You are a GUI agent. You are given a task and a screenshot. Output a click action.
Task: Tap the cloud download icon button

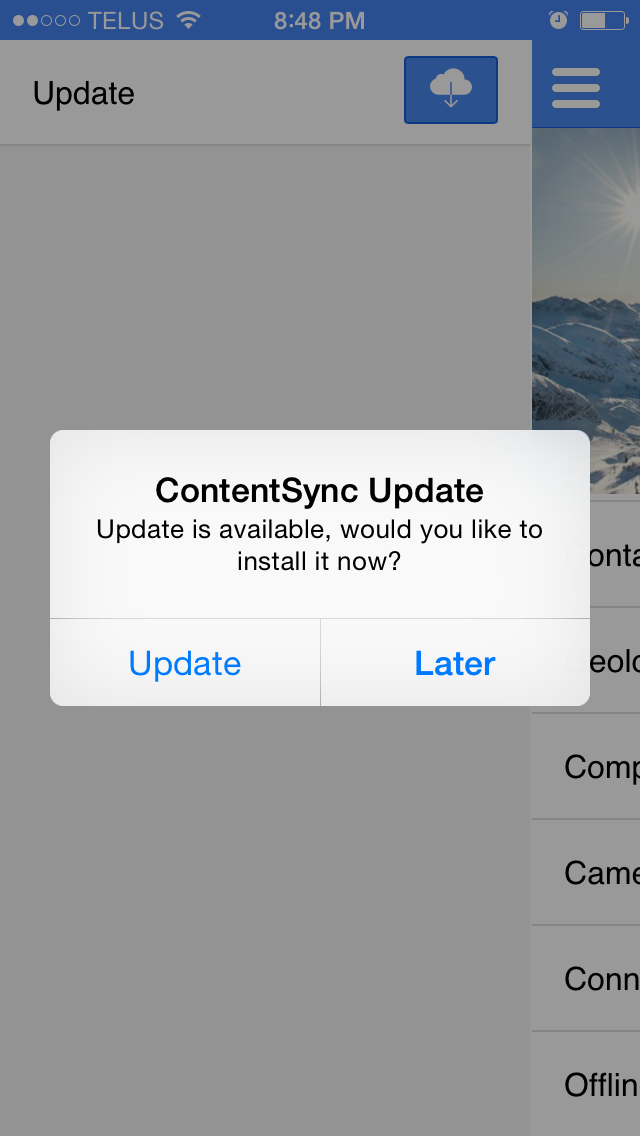click(451, 90)
